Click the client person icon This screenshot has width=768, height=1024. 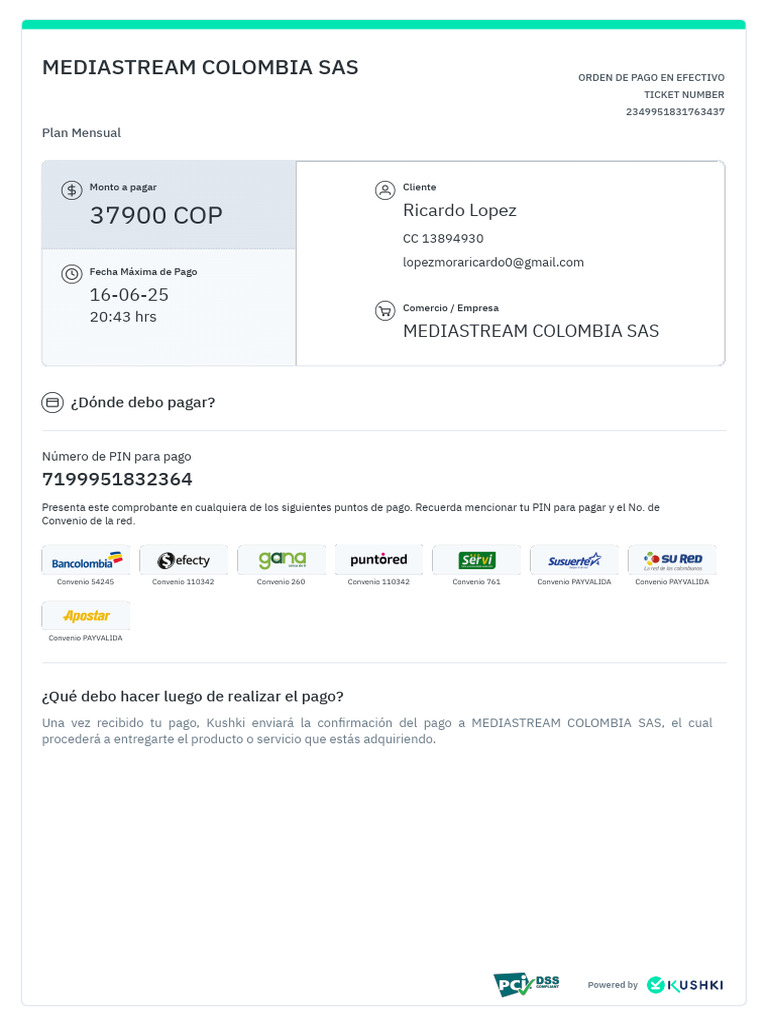click(385, 190)
